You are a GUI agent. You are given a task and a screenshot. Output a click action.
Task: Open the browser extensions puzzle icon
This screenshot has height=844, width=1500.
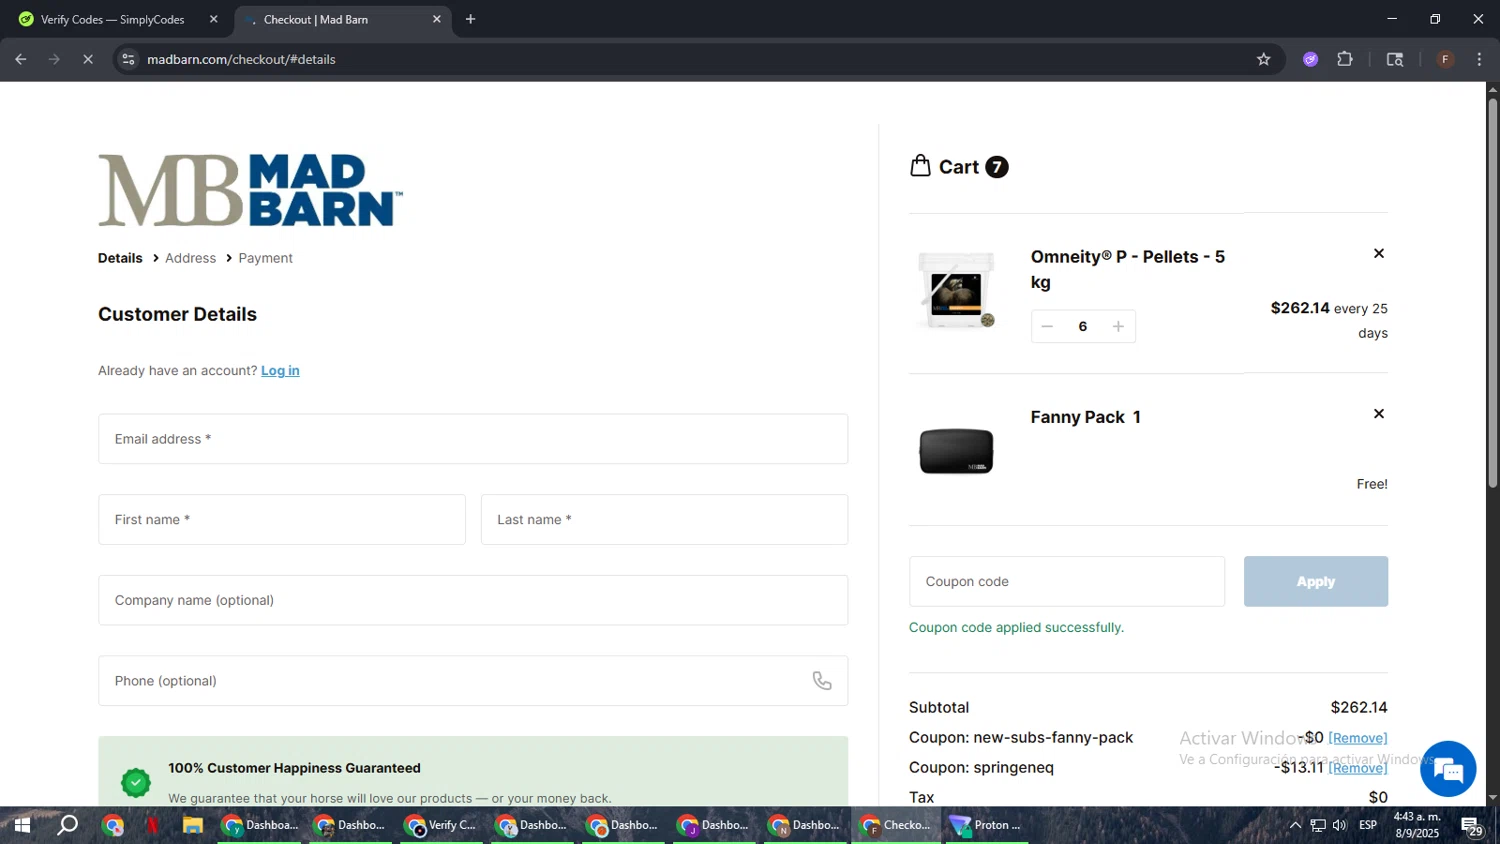pyautogui.click(x=1345, y=59)
